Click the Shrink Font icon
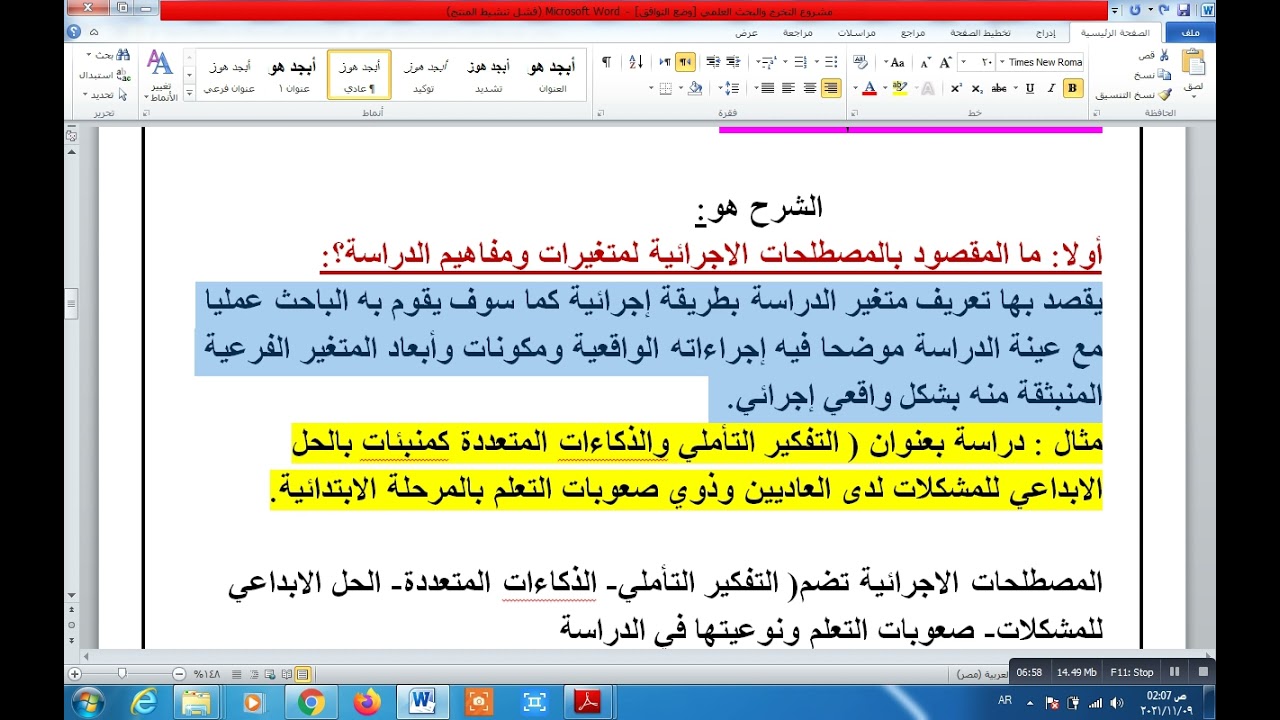 point(926,62)
